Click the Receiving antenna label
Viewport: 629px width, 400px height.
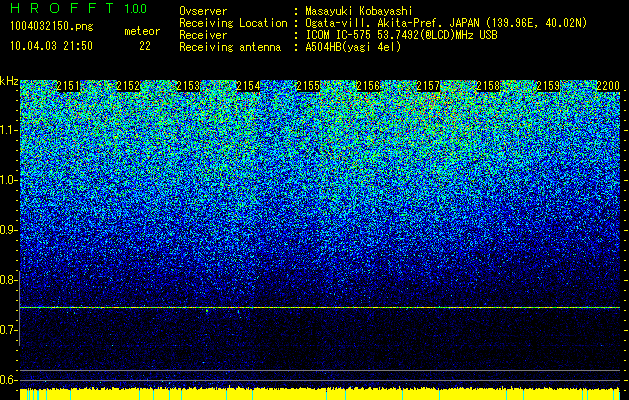230,47
